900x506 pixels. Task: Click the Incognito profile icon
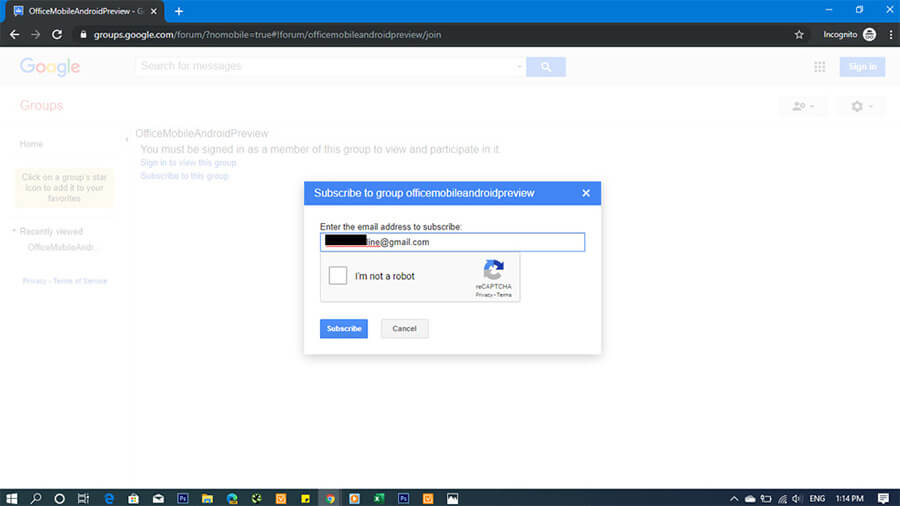[x=869, y=34]
